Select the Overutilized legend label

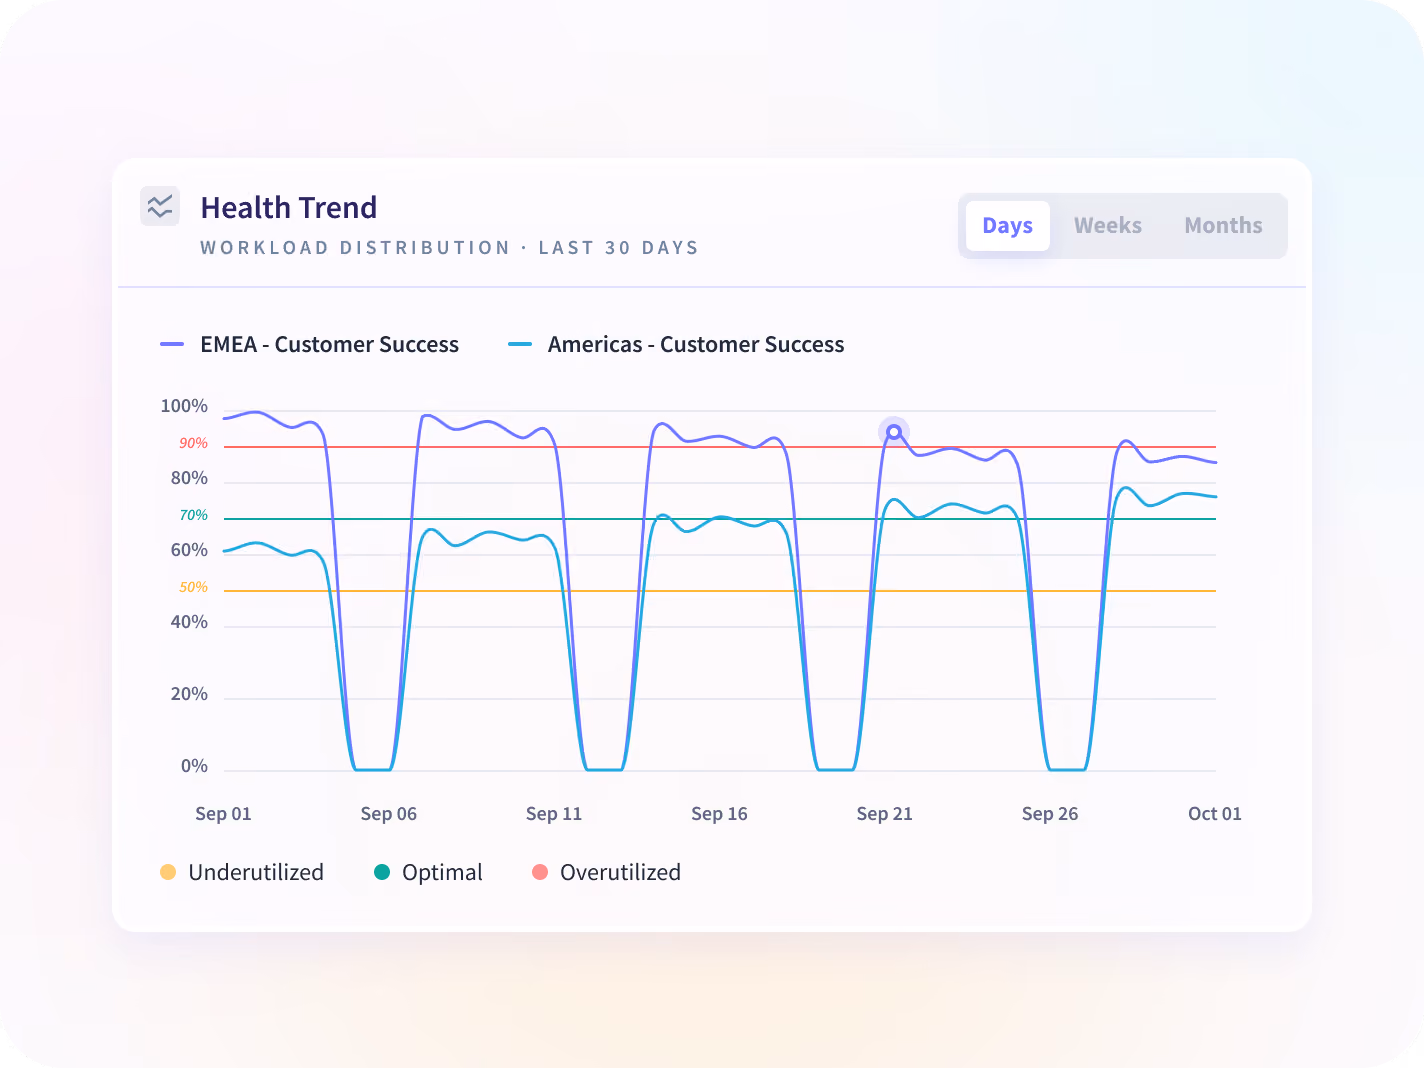point(620,872)
